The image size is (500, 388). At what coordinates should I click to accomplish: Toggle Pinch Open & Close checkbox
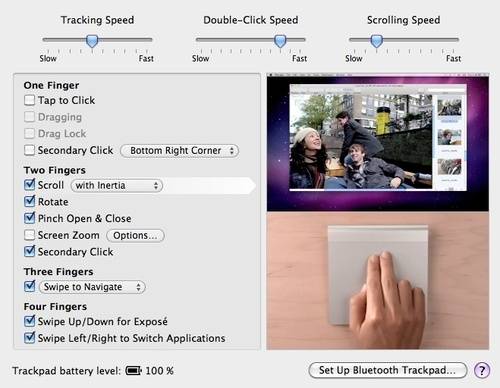(29, 218)
